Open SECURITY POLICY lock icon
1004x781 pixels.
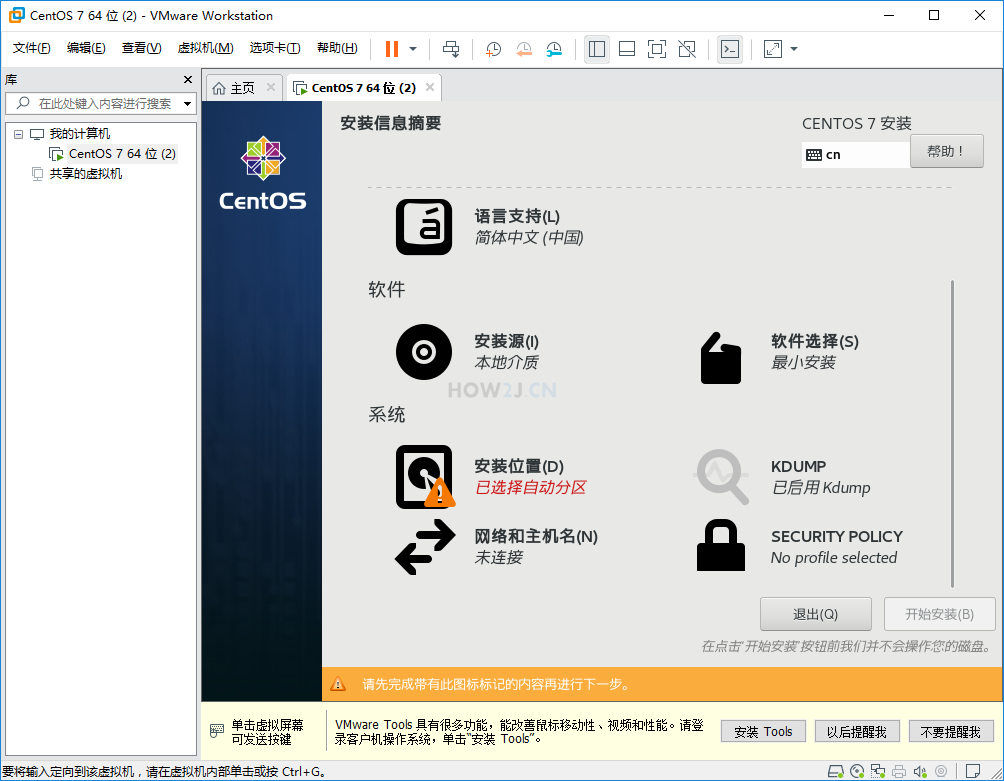click(x=721, y=545)
